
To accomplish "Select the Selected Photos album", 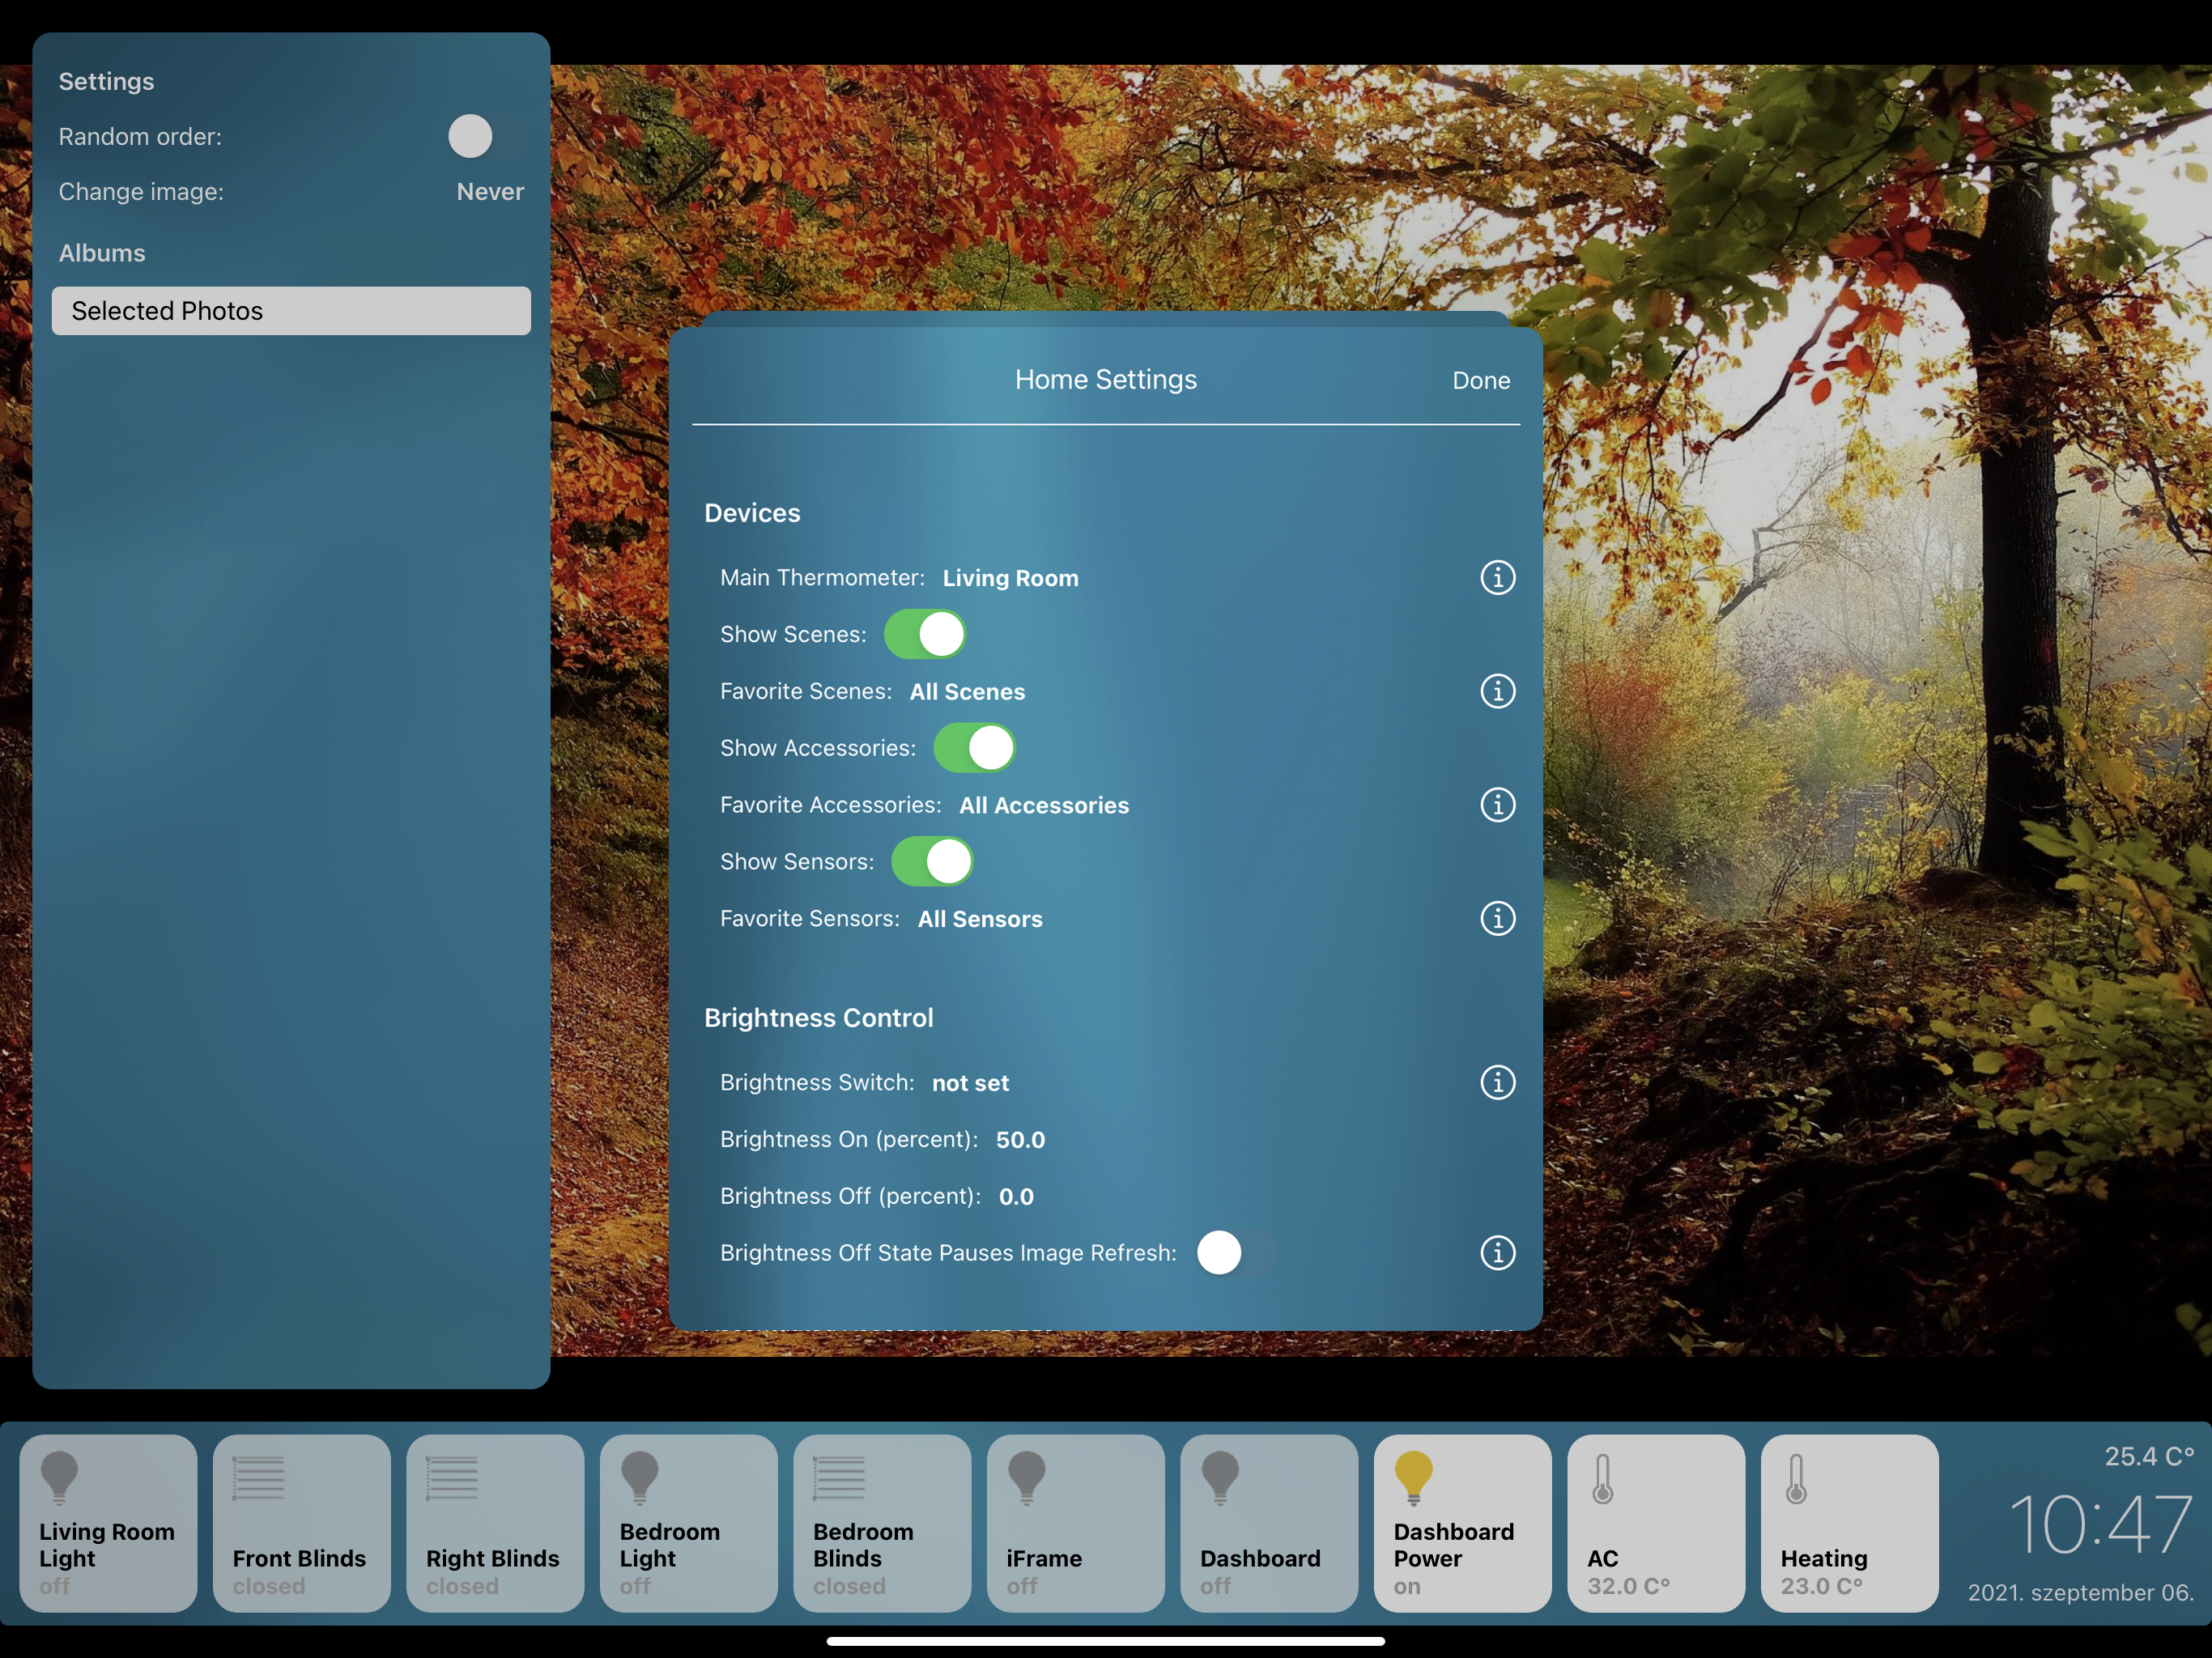I will pyautogui.click(x=291, y=311).
